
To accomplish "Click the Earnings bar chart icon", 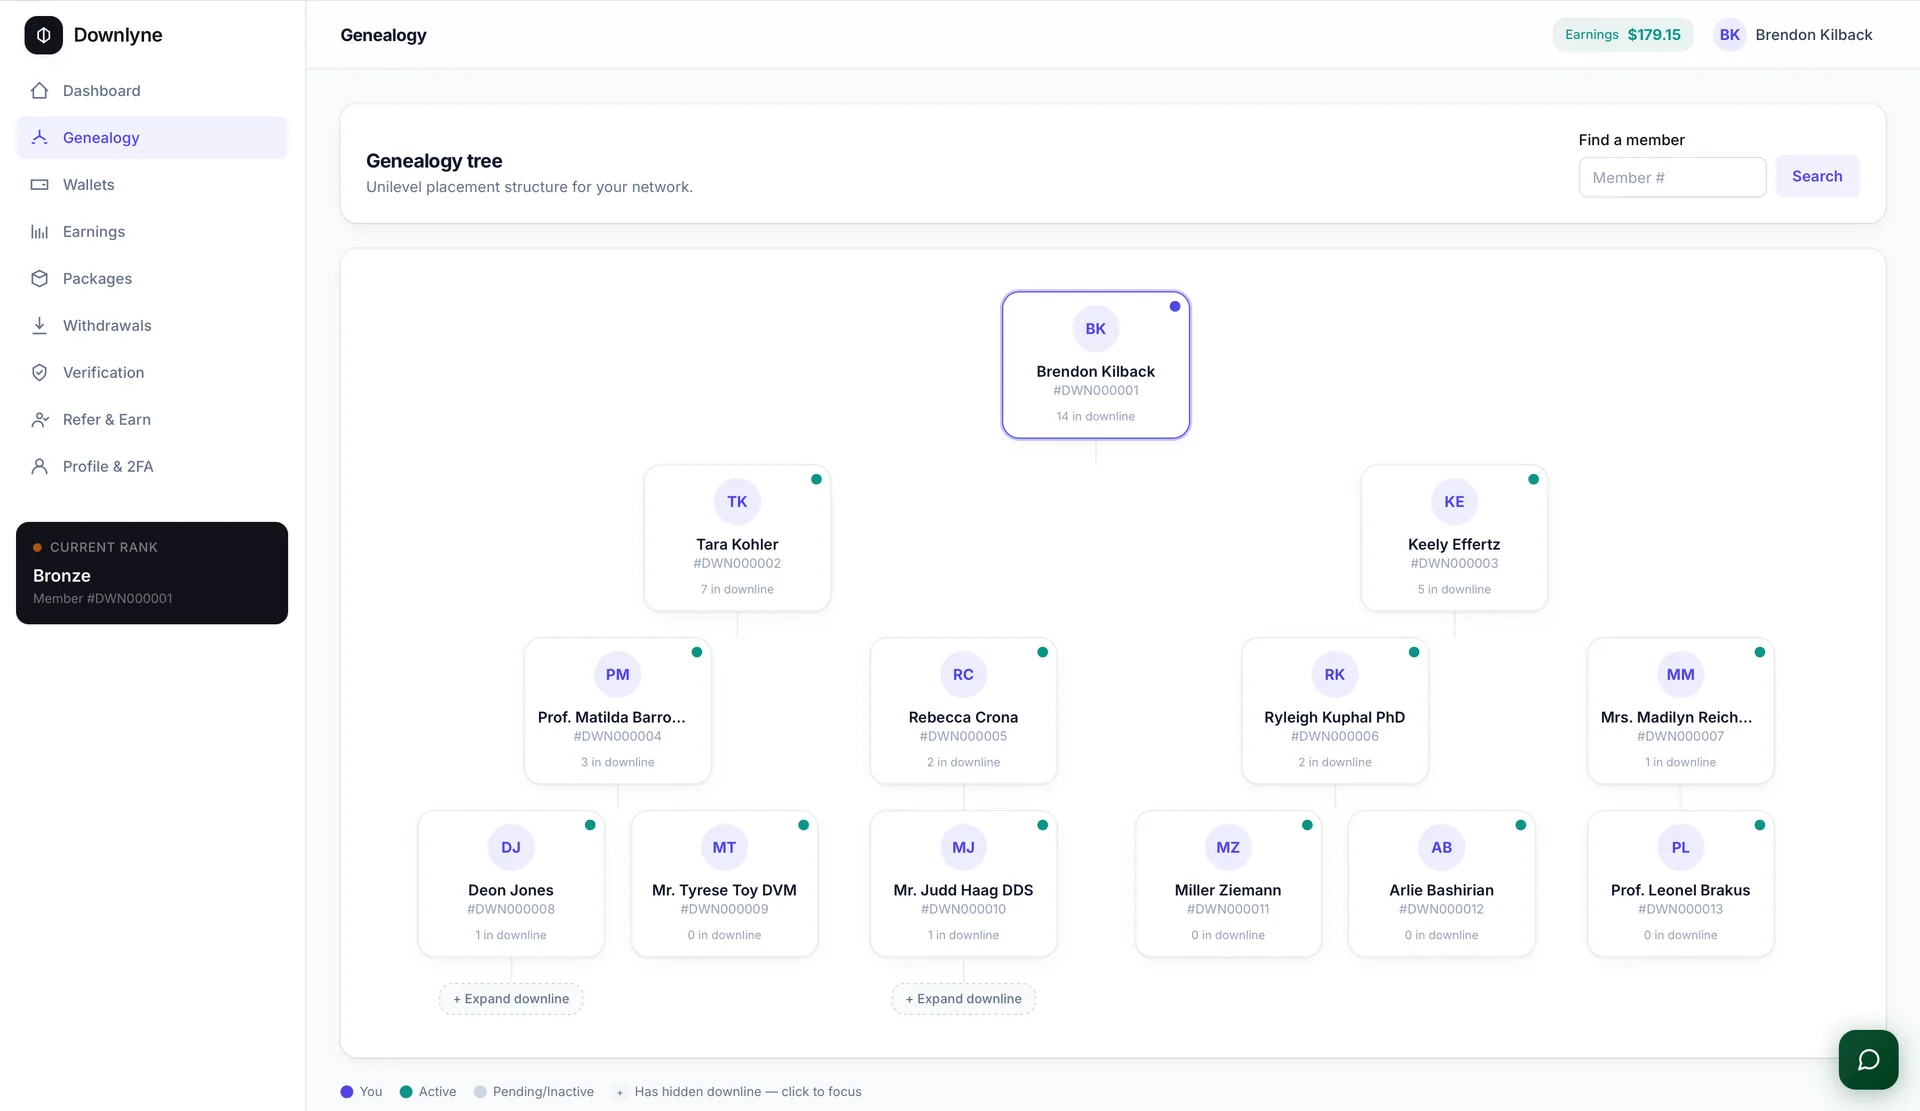I will pos(40,232).
